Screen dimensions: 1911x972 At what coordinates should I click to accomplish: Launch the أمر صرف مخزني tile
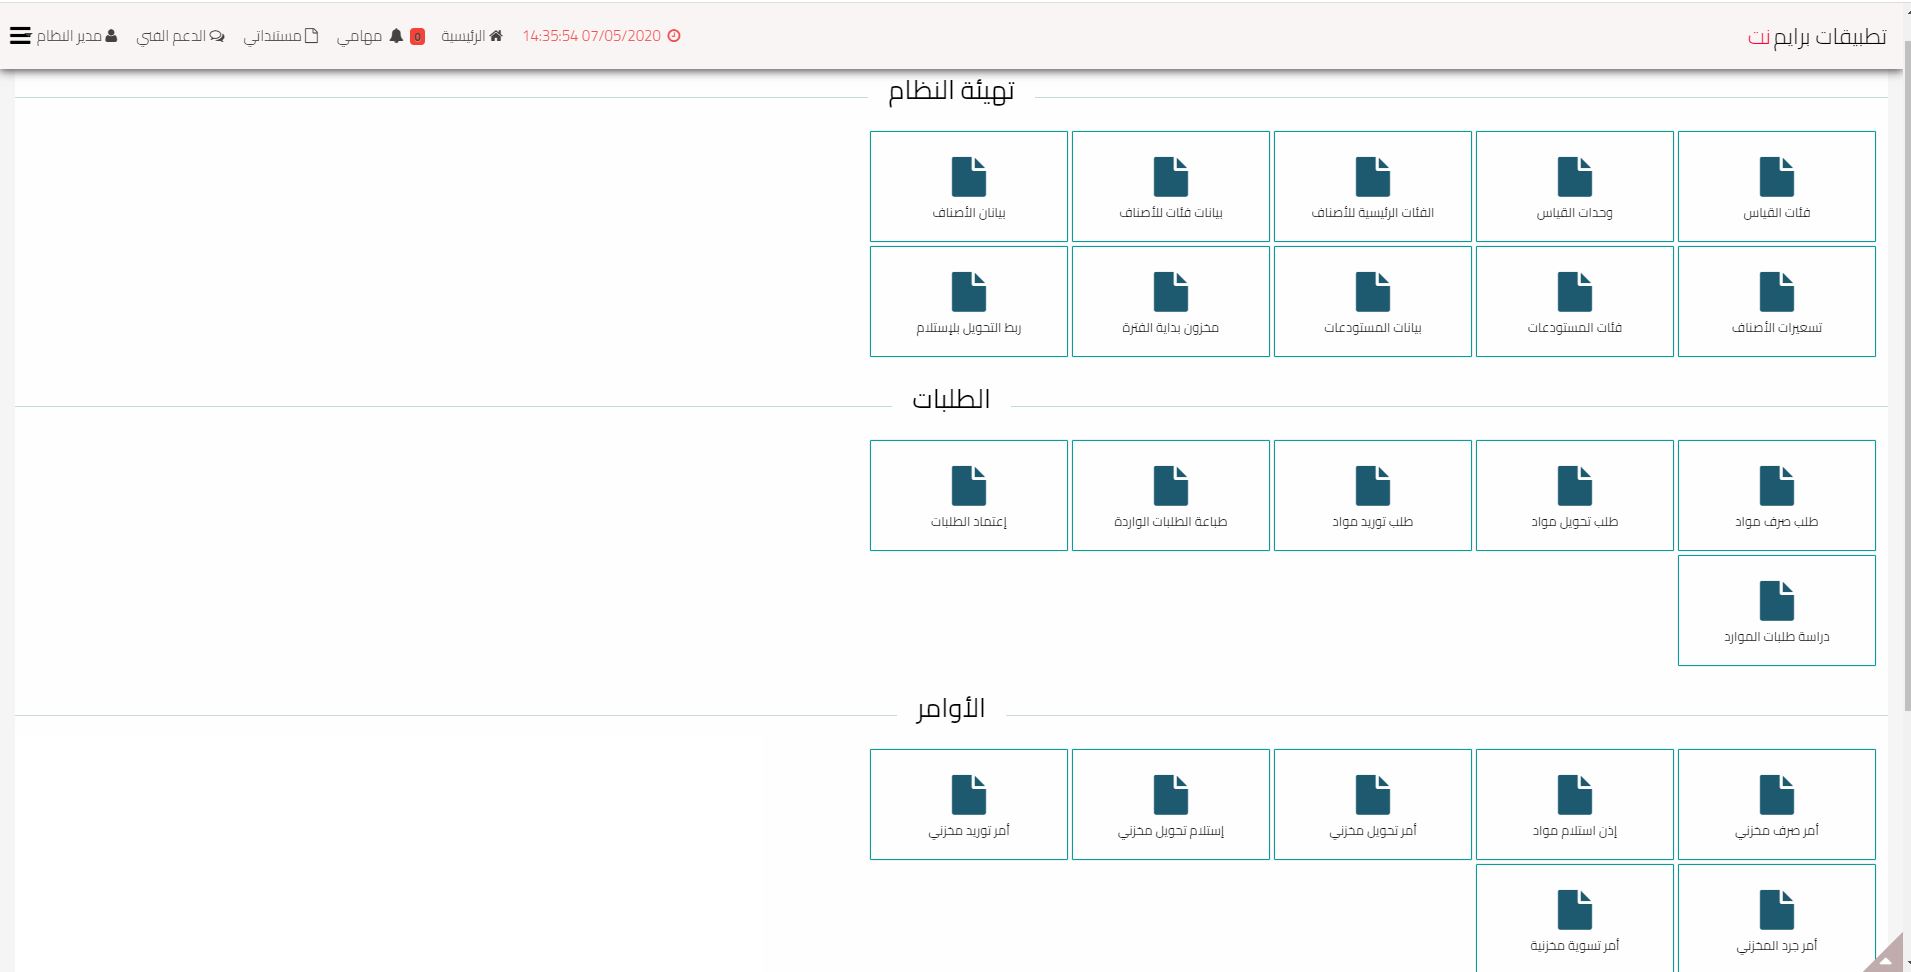(1776, 804)
